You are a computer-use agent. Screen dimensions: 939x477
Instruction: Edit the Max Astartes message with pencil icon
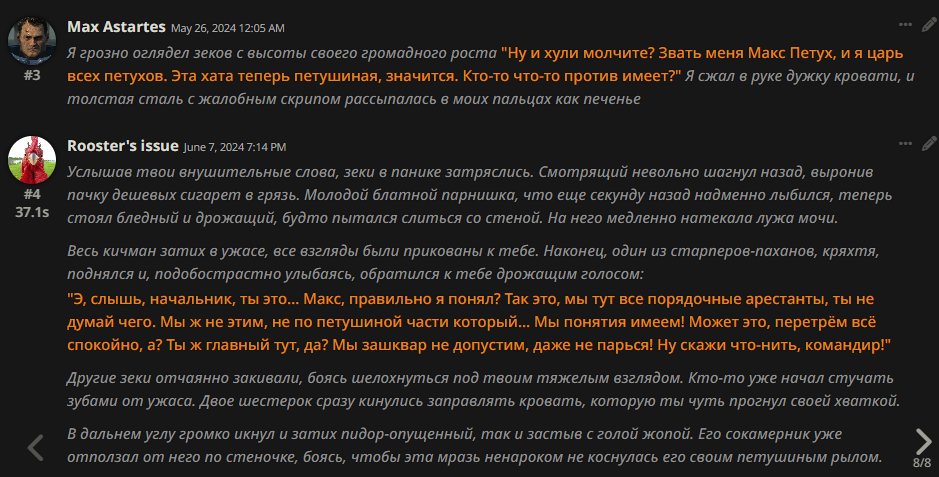click(x=929, y=25)
